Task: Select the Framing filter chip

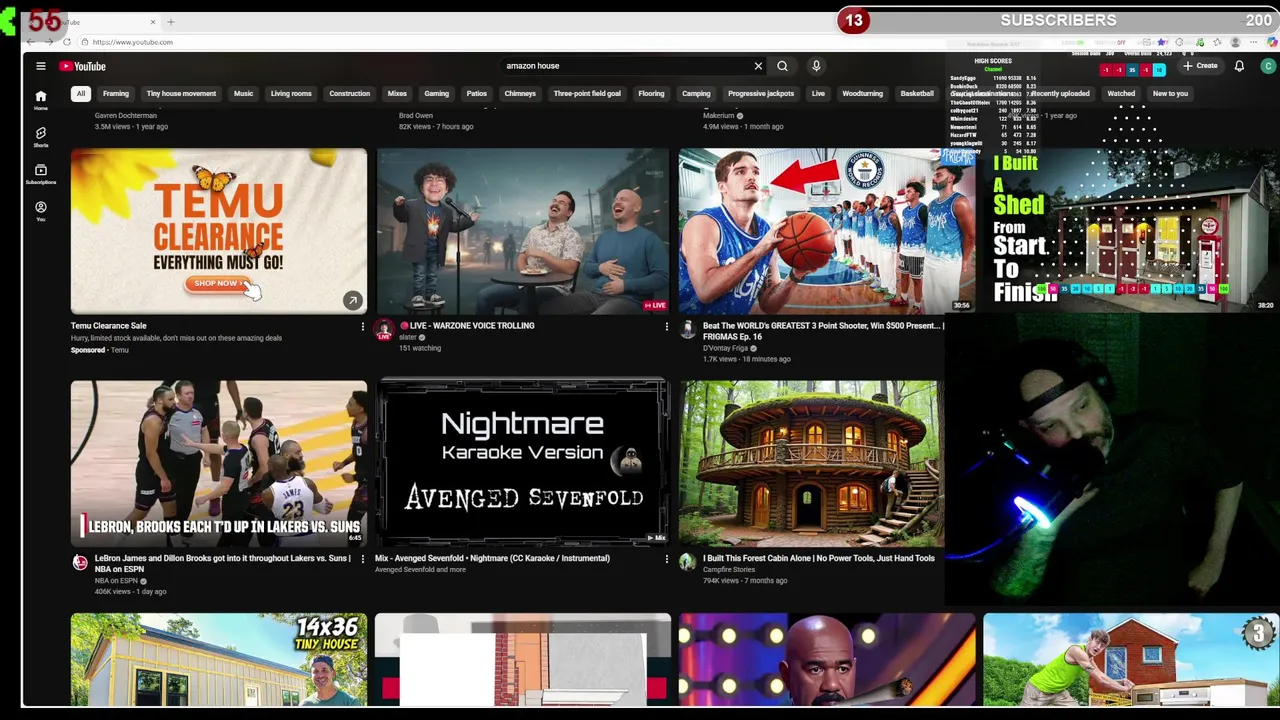Action: [x=116, y=93]
